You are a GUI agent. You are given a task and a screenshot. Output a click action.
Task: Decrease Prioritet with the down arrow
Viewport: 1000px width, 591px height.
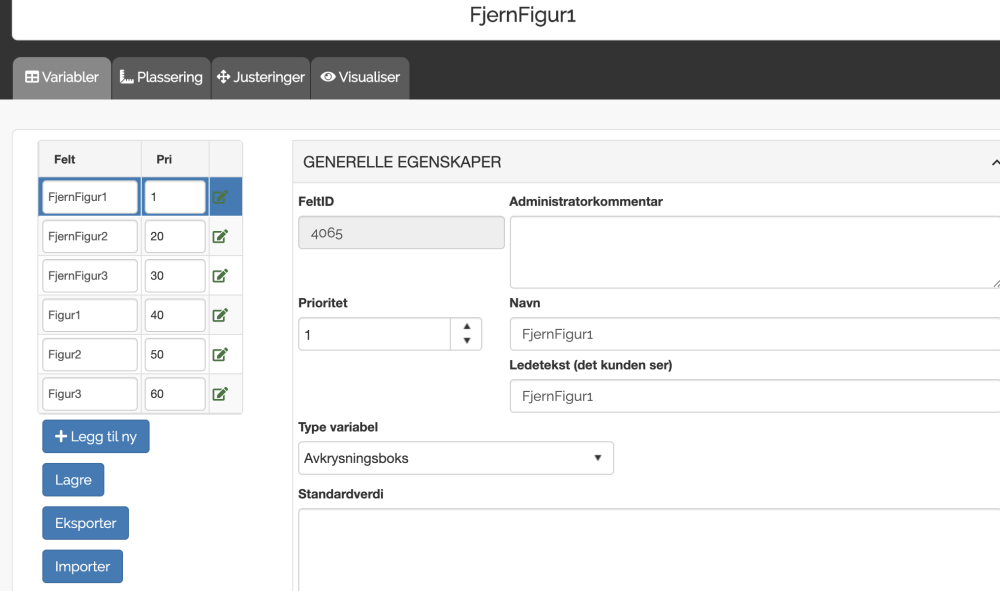coord(466,341)
